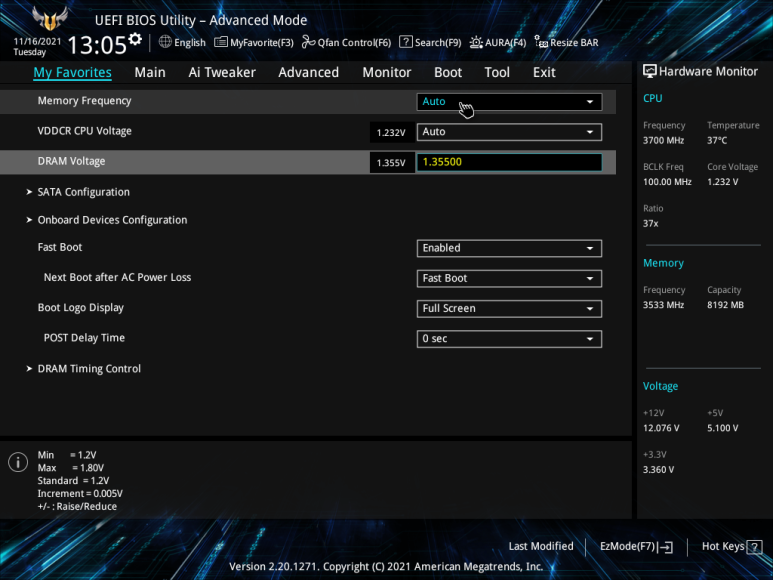Click the TUF logo emblem
The height and width of the screenshot is (580, 773).
point(49,19)
